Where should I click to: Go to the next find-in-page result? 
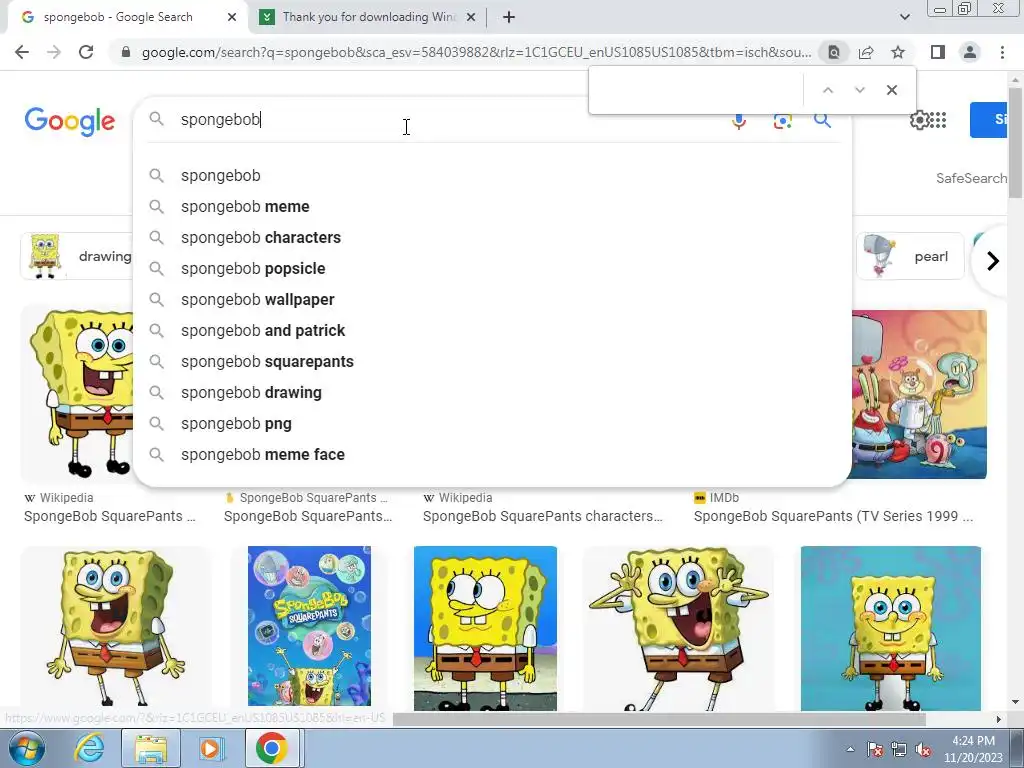859,90
